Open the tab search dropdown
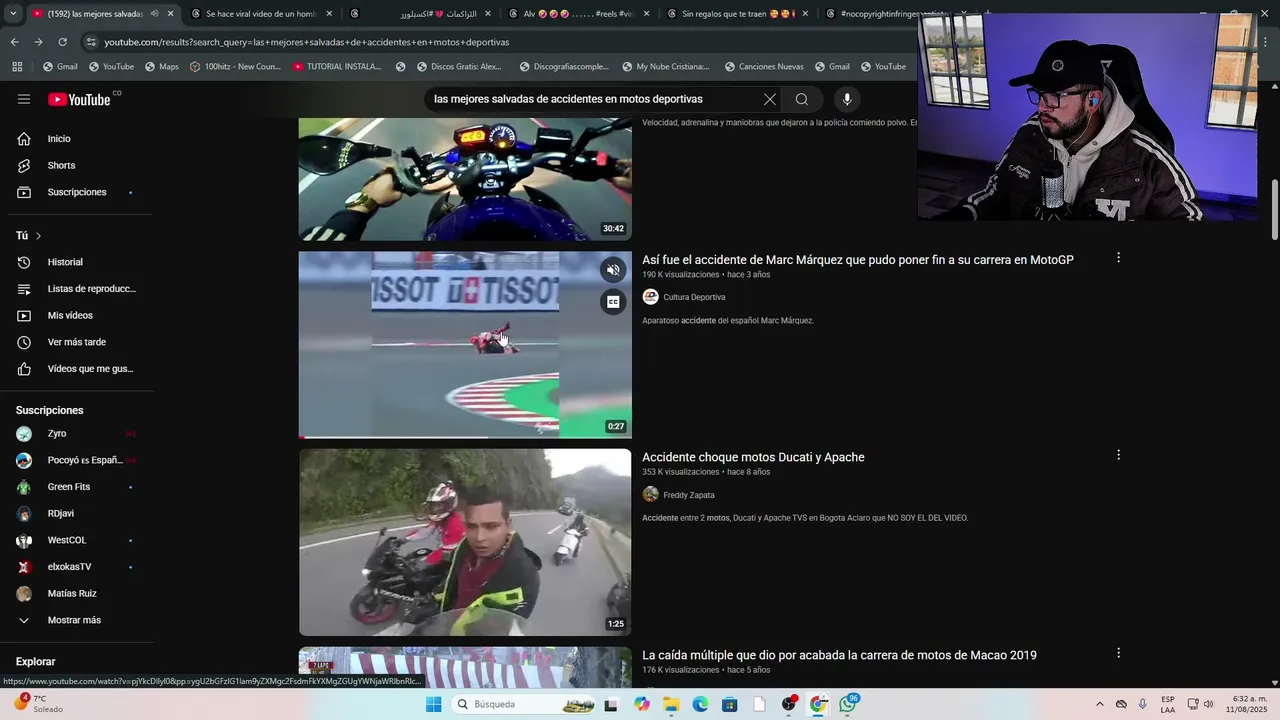The width and height of the screenshot is (1280, 720). (13, 14)
